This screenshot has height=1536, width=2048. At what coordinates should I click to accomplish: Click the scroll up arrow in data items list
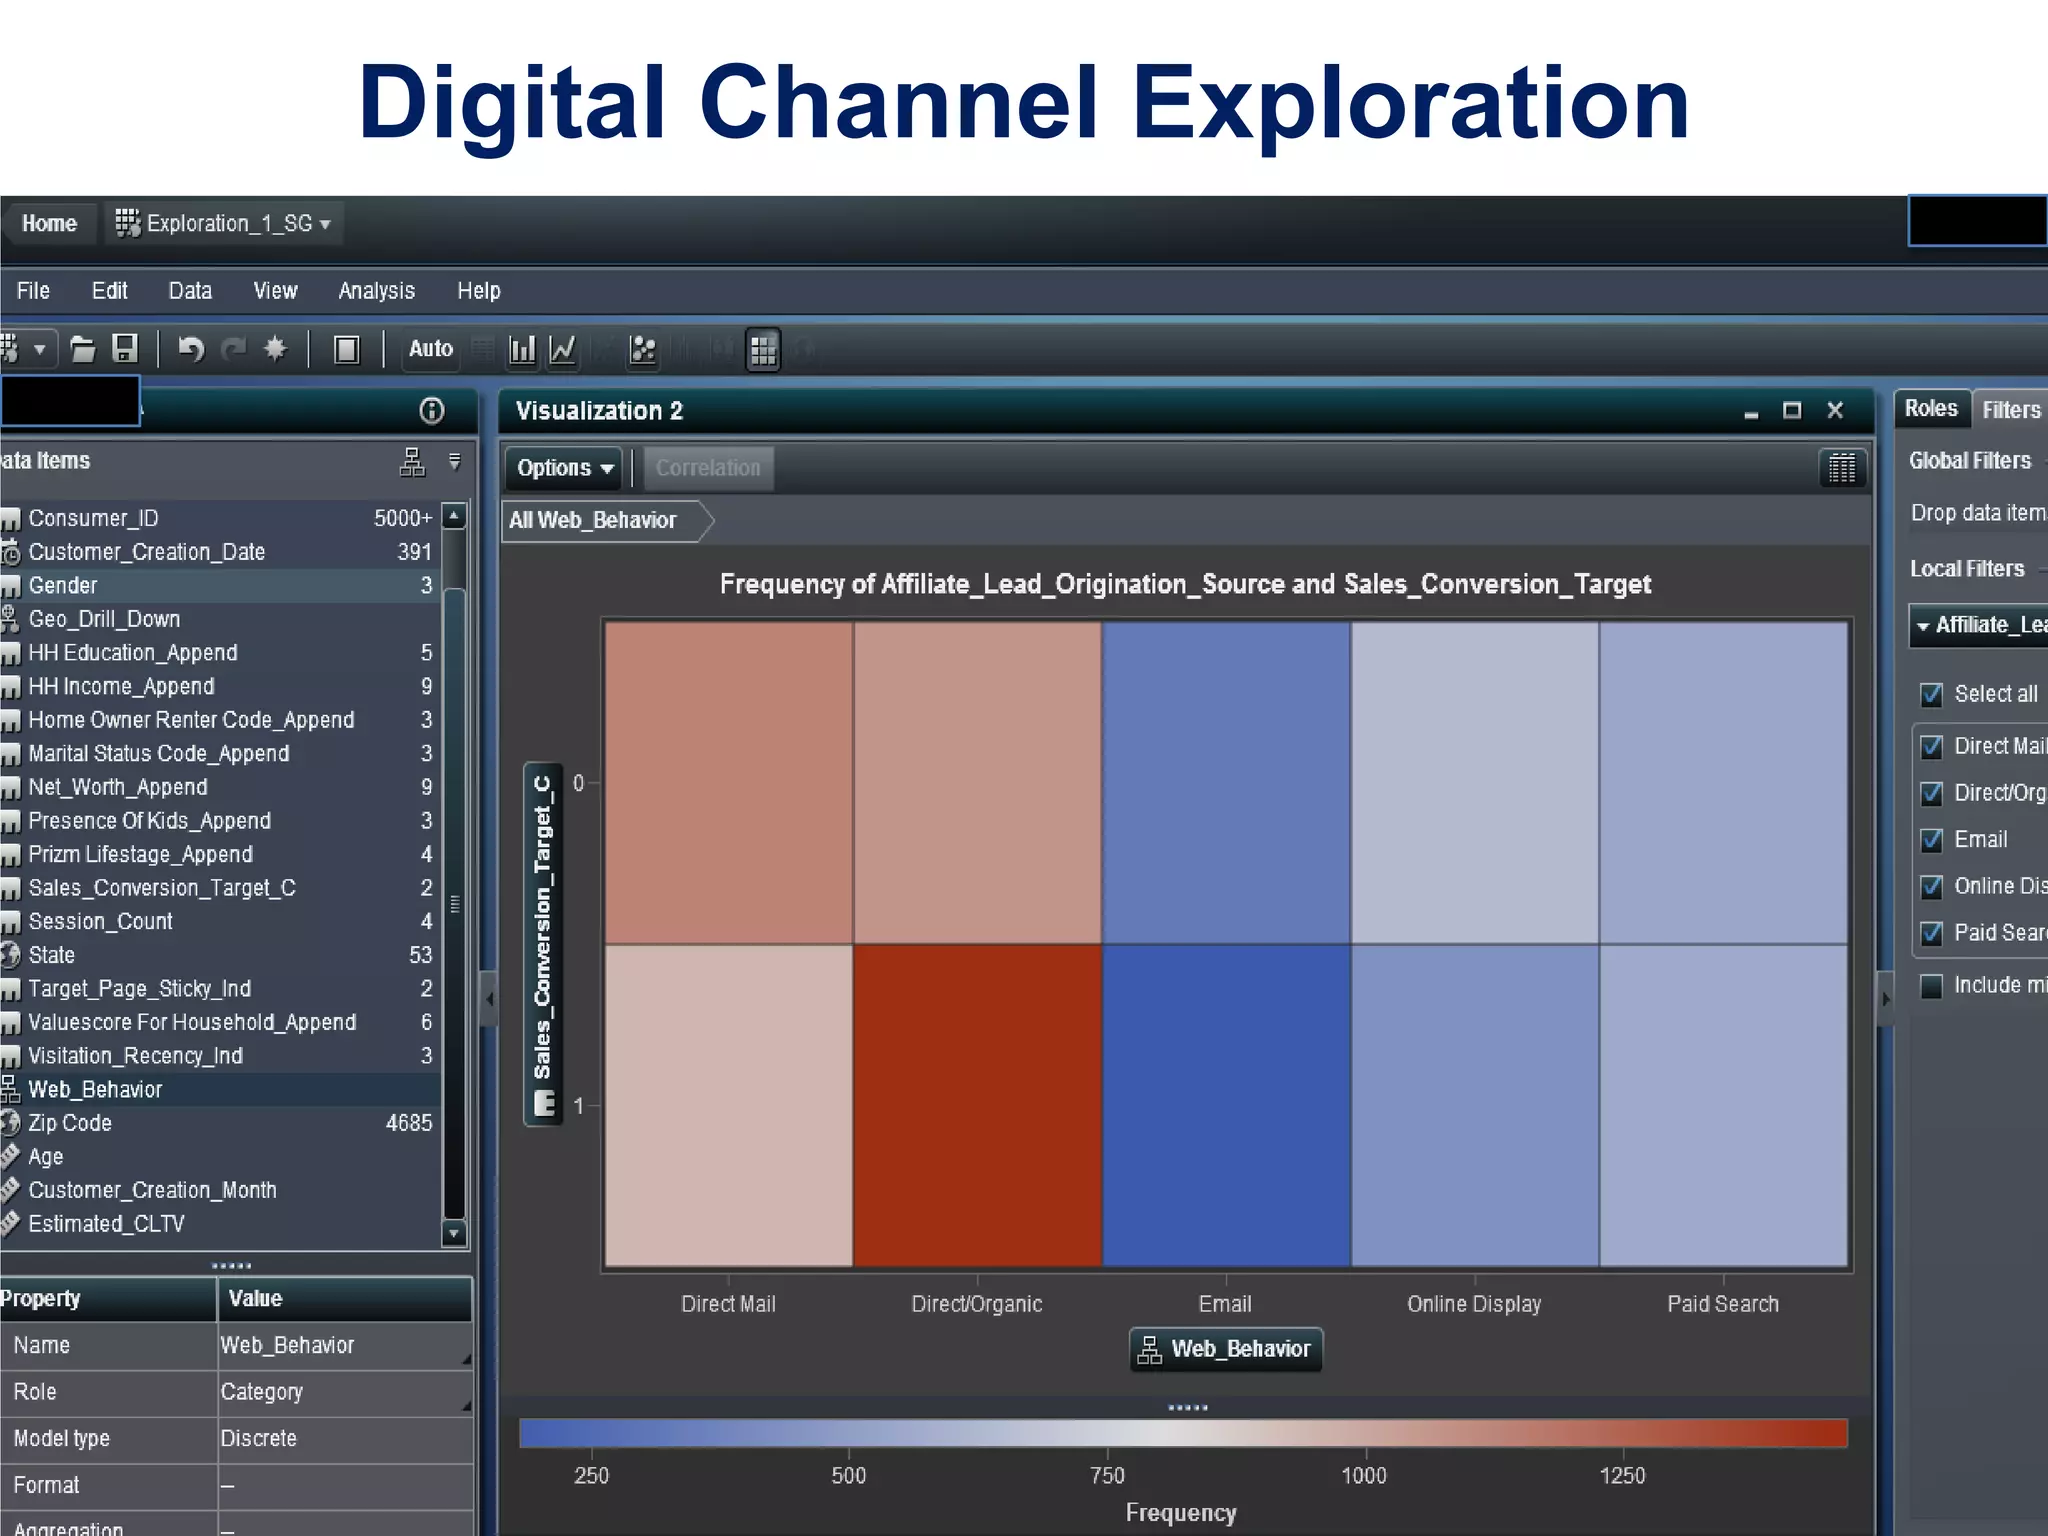pos(454,517)
